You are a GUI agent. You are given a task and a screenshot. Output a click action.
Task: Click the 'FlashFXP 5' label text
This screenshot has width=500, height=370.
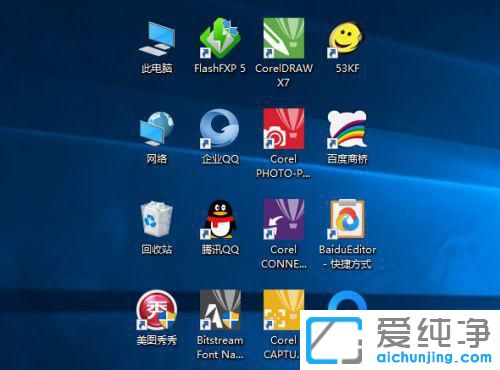click(220, 68)
